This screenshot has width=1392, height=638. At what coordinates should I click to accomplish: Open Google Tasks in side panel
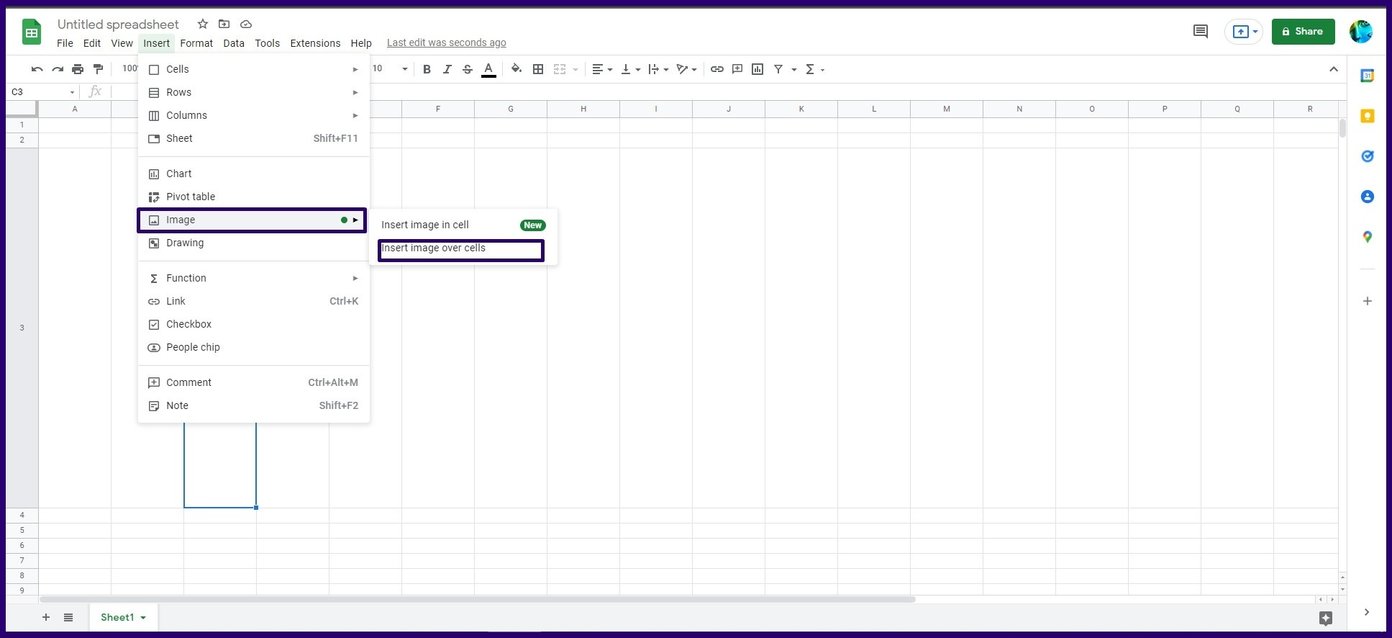point(1367,156)
